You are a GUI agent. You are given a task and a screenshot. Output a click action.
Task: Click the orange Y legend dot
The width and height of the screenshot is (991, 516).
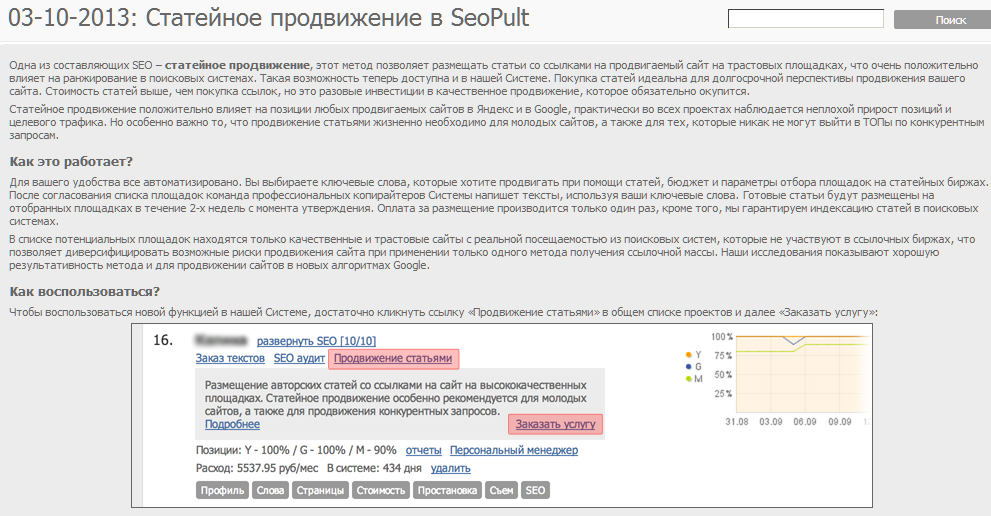pos(688,355)
